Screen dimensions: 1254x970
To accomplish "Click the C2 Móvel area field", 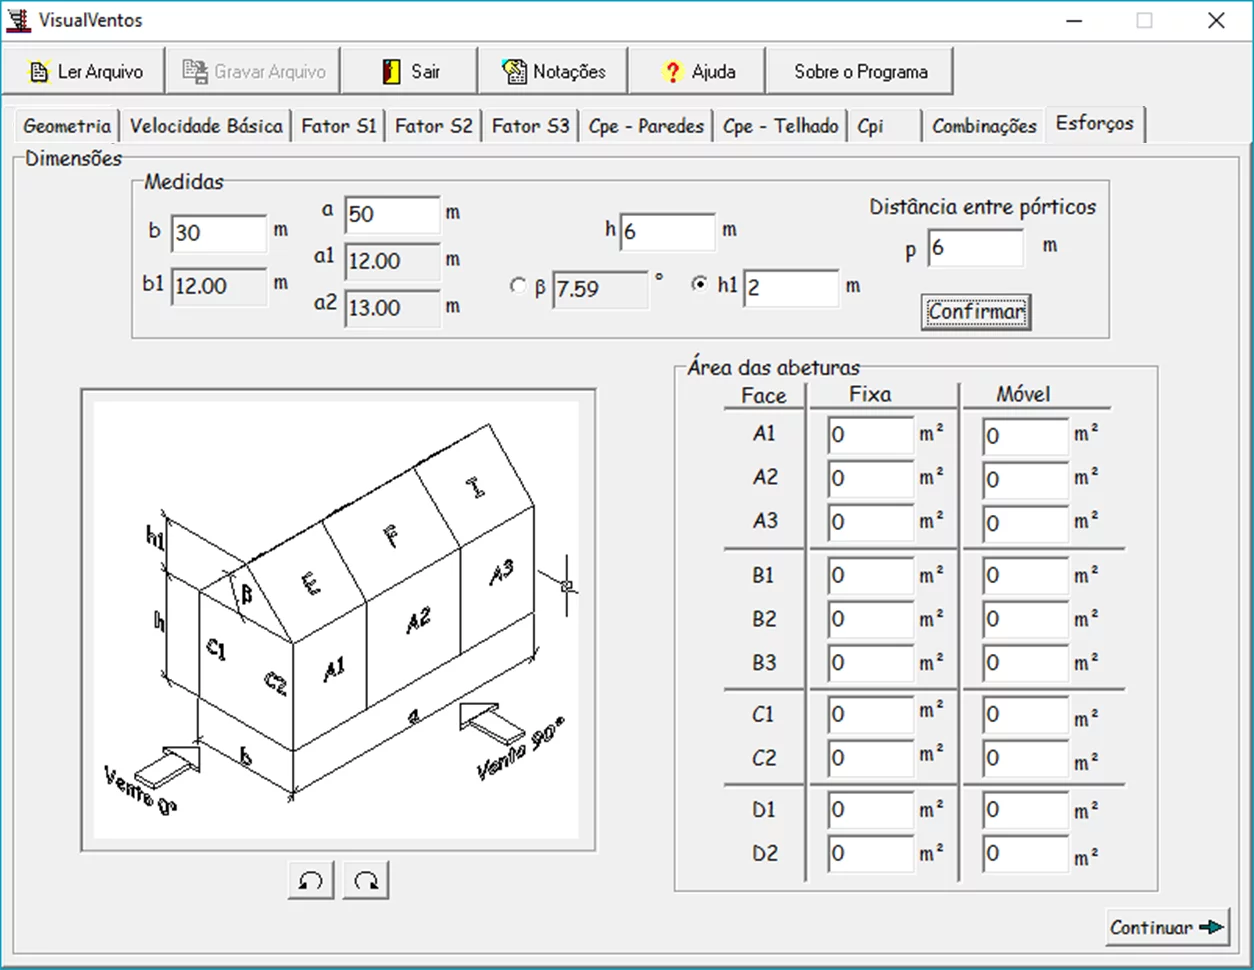I will 1026,759.
